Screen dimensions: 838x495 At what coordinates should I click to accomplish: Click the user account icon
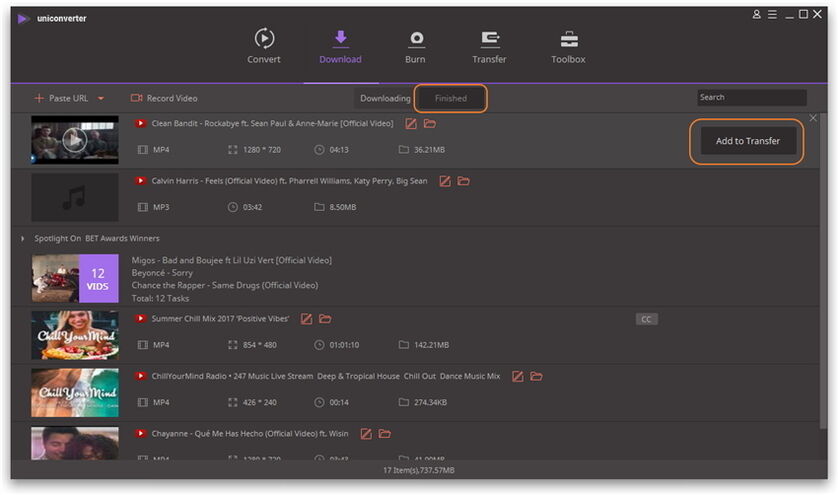pos(757,15)
